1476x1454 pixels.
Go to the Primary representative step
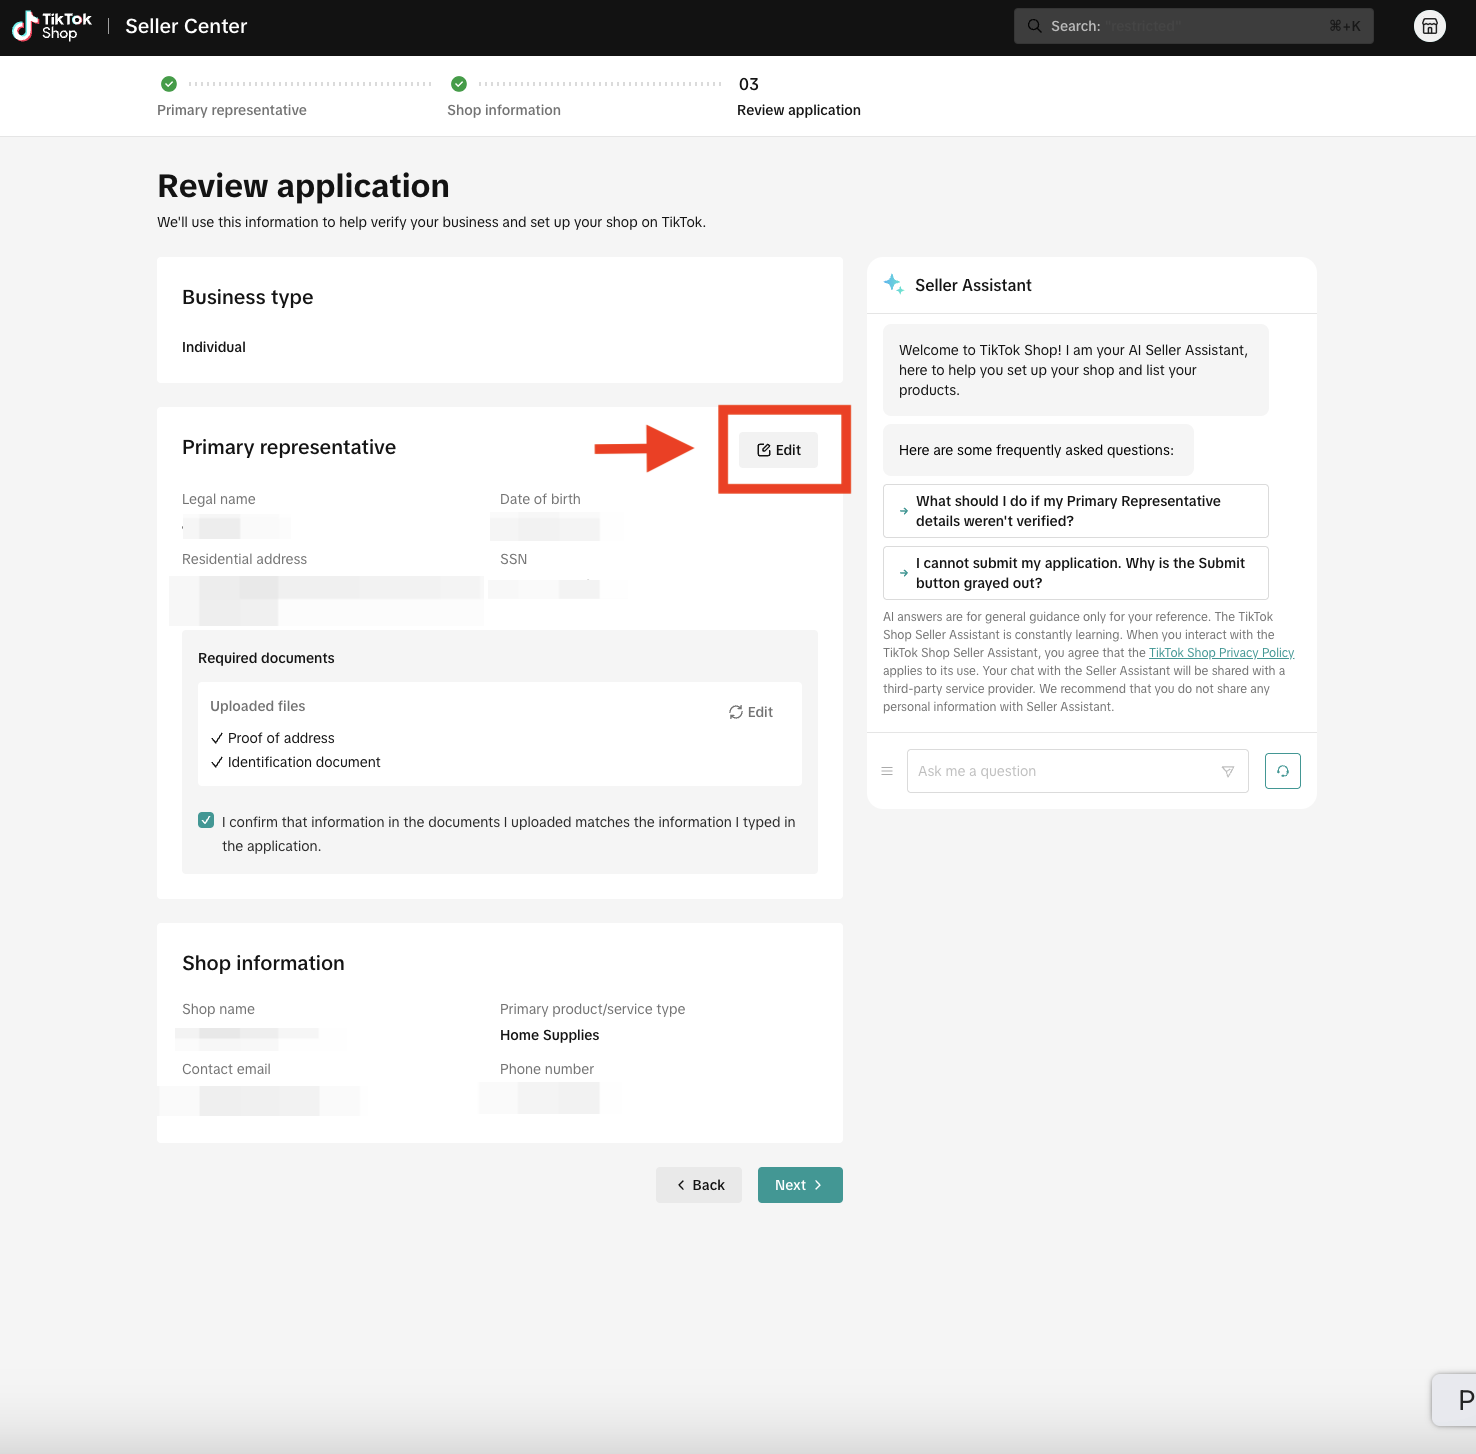point(232,110)
